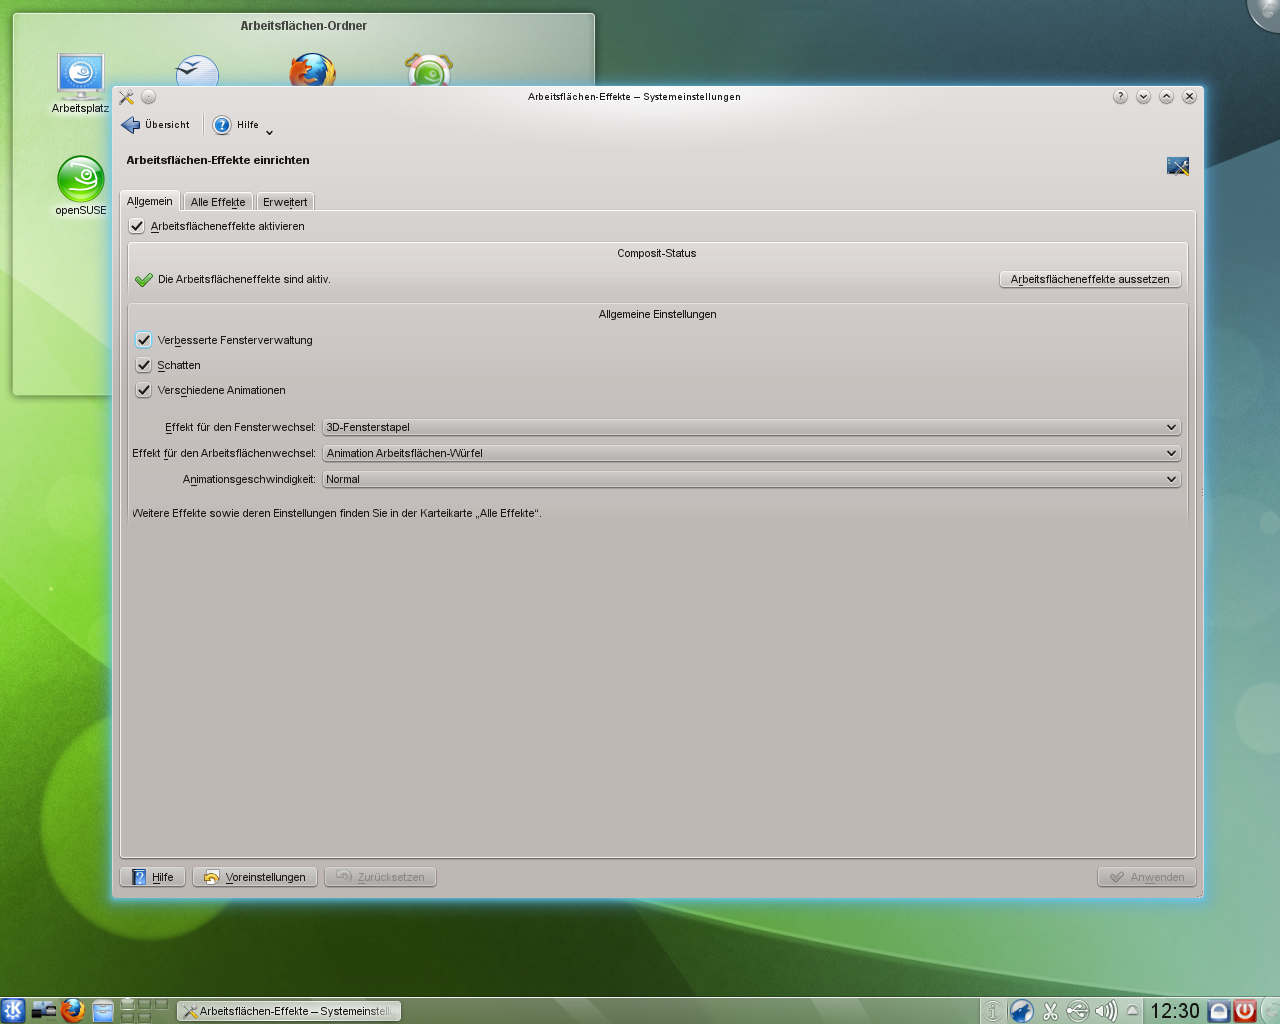Open the KDE application launcher menu
The height and width of the screenshot is (1024, 1280).
13,1010
